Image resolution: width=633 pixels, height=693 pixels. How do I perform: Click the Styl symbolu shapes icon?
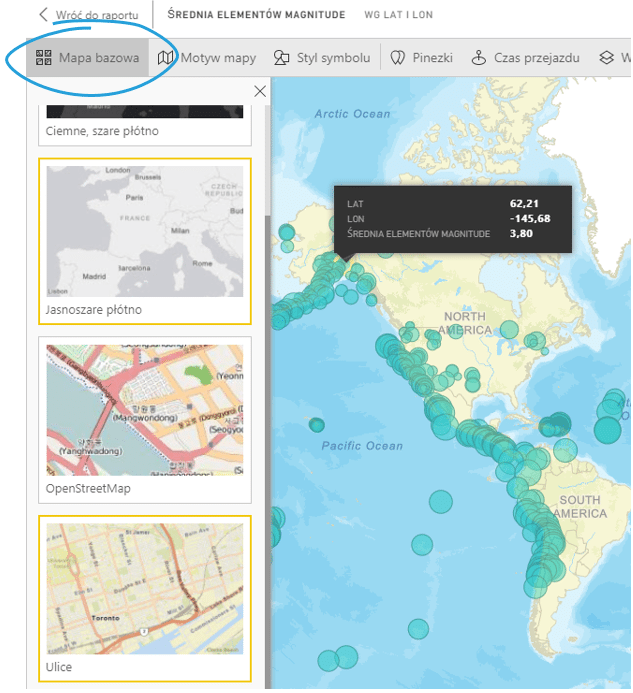pos(282,58)
